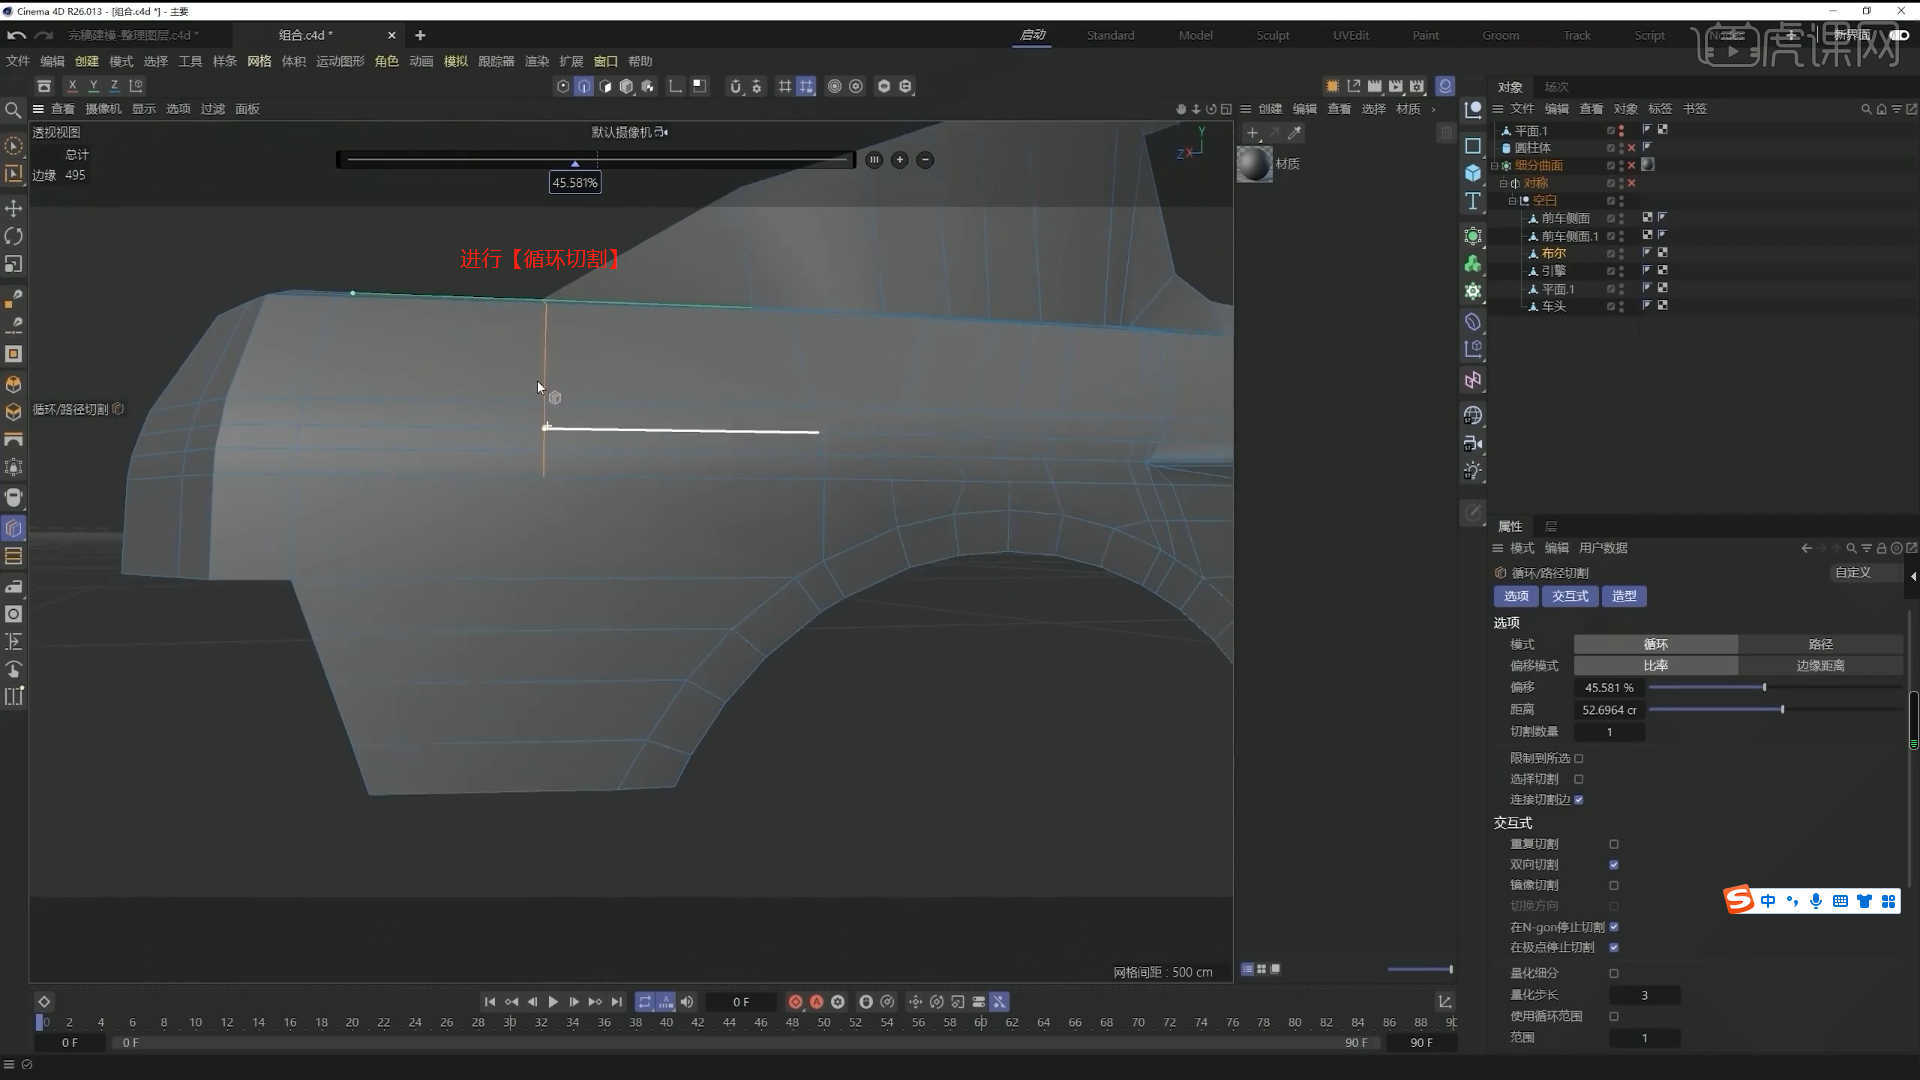Screen dimensions: 1920x1080
Task: Click the record active objects button
Action: coord(795,1002)
